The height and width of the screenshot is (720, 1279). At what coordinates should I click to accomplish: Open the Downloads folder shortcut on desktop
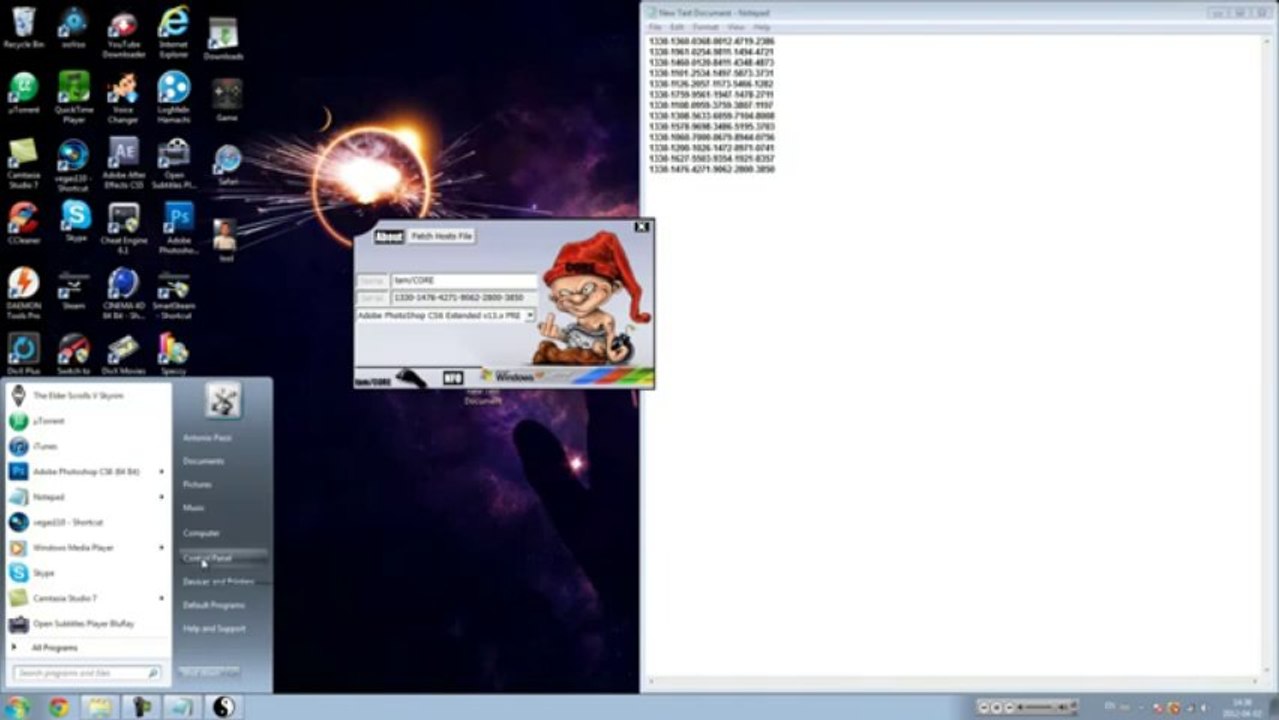pyautogui.click(x=223, y=39)
